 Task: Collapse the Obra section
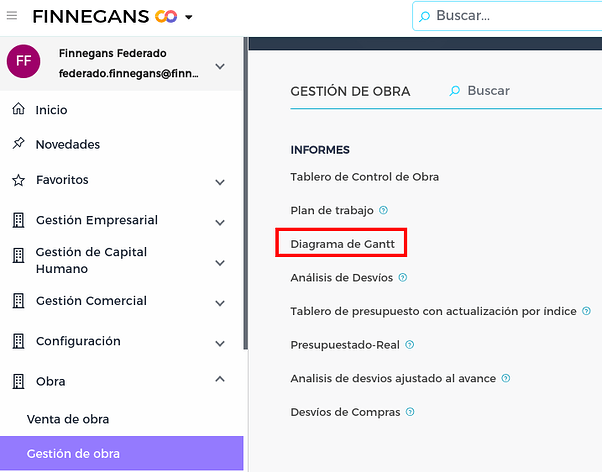(220, 381)
